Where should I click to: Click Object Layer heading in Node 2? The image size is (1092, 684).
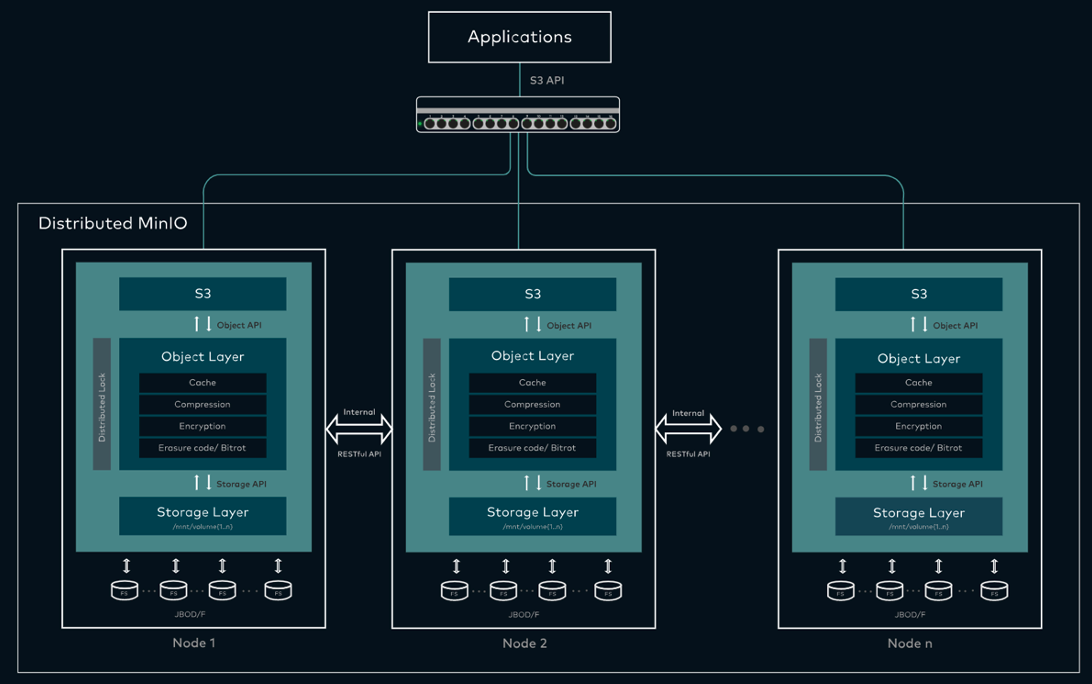[x=533, y=356]
